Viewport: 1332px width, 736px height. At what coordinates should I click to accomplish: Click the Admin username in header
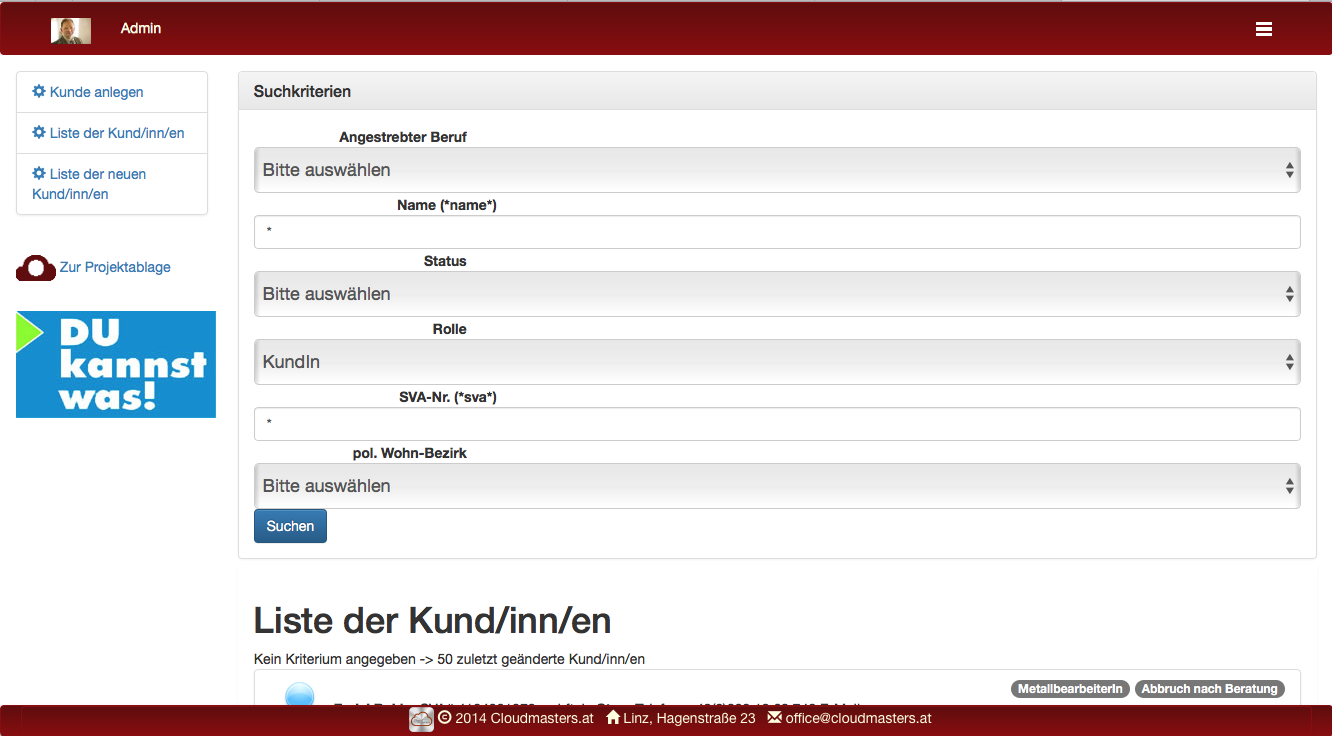tap(141, 28)
